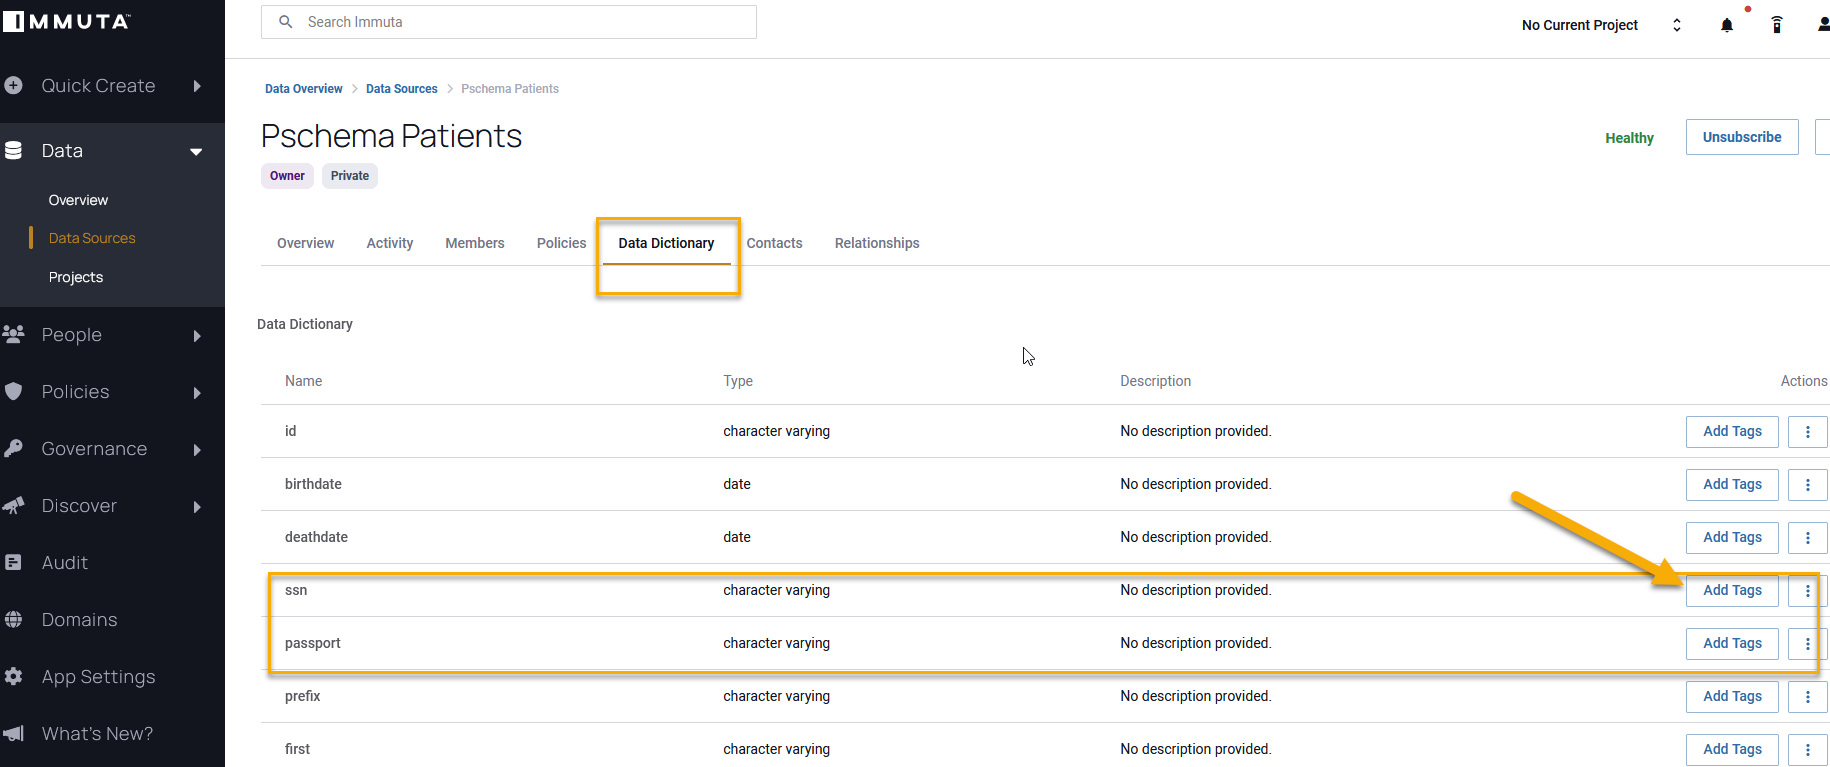Viewport: 1830px width, 767px height.
Task: Click the ssn column name
Action: [296, 590]
